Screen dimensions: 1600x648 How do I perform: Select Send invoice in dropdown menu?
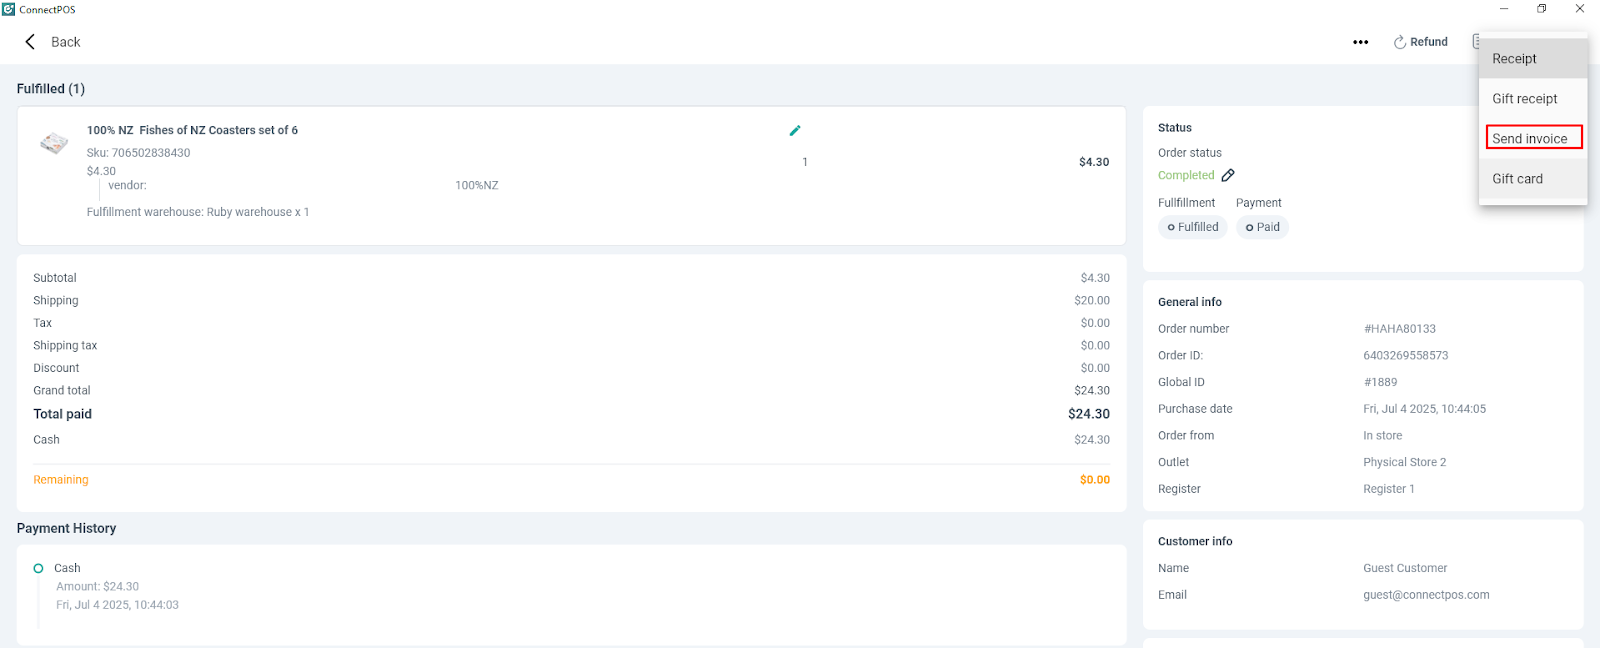[1530, 139]
